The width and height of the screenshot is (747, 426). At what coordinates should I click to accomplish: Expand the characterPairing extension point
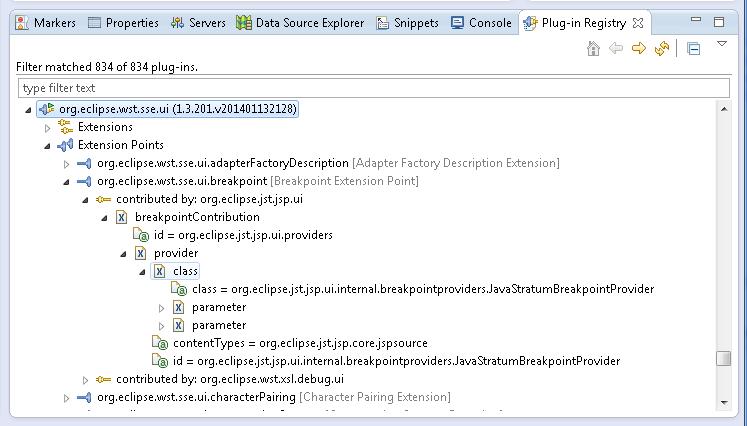pyautogui.click(x=66, y=398)
